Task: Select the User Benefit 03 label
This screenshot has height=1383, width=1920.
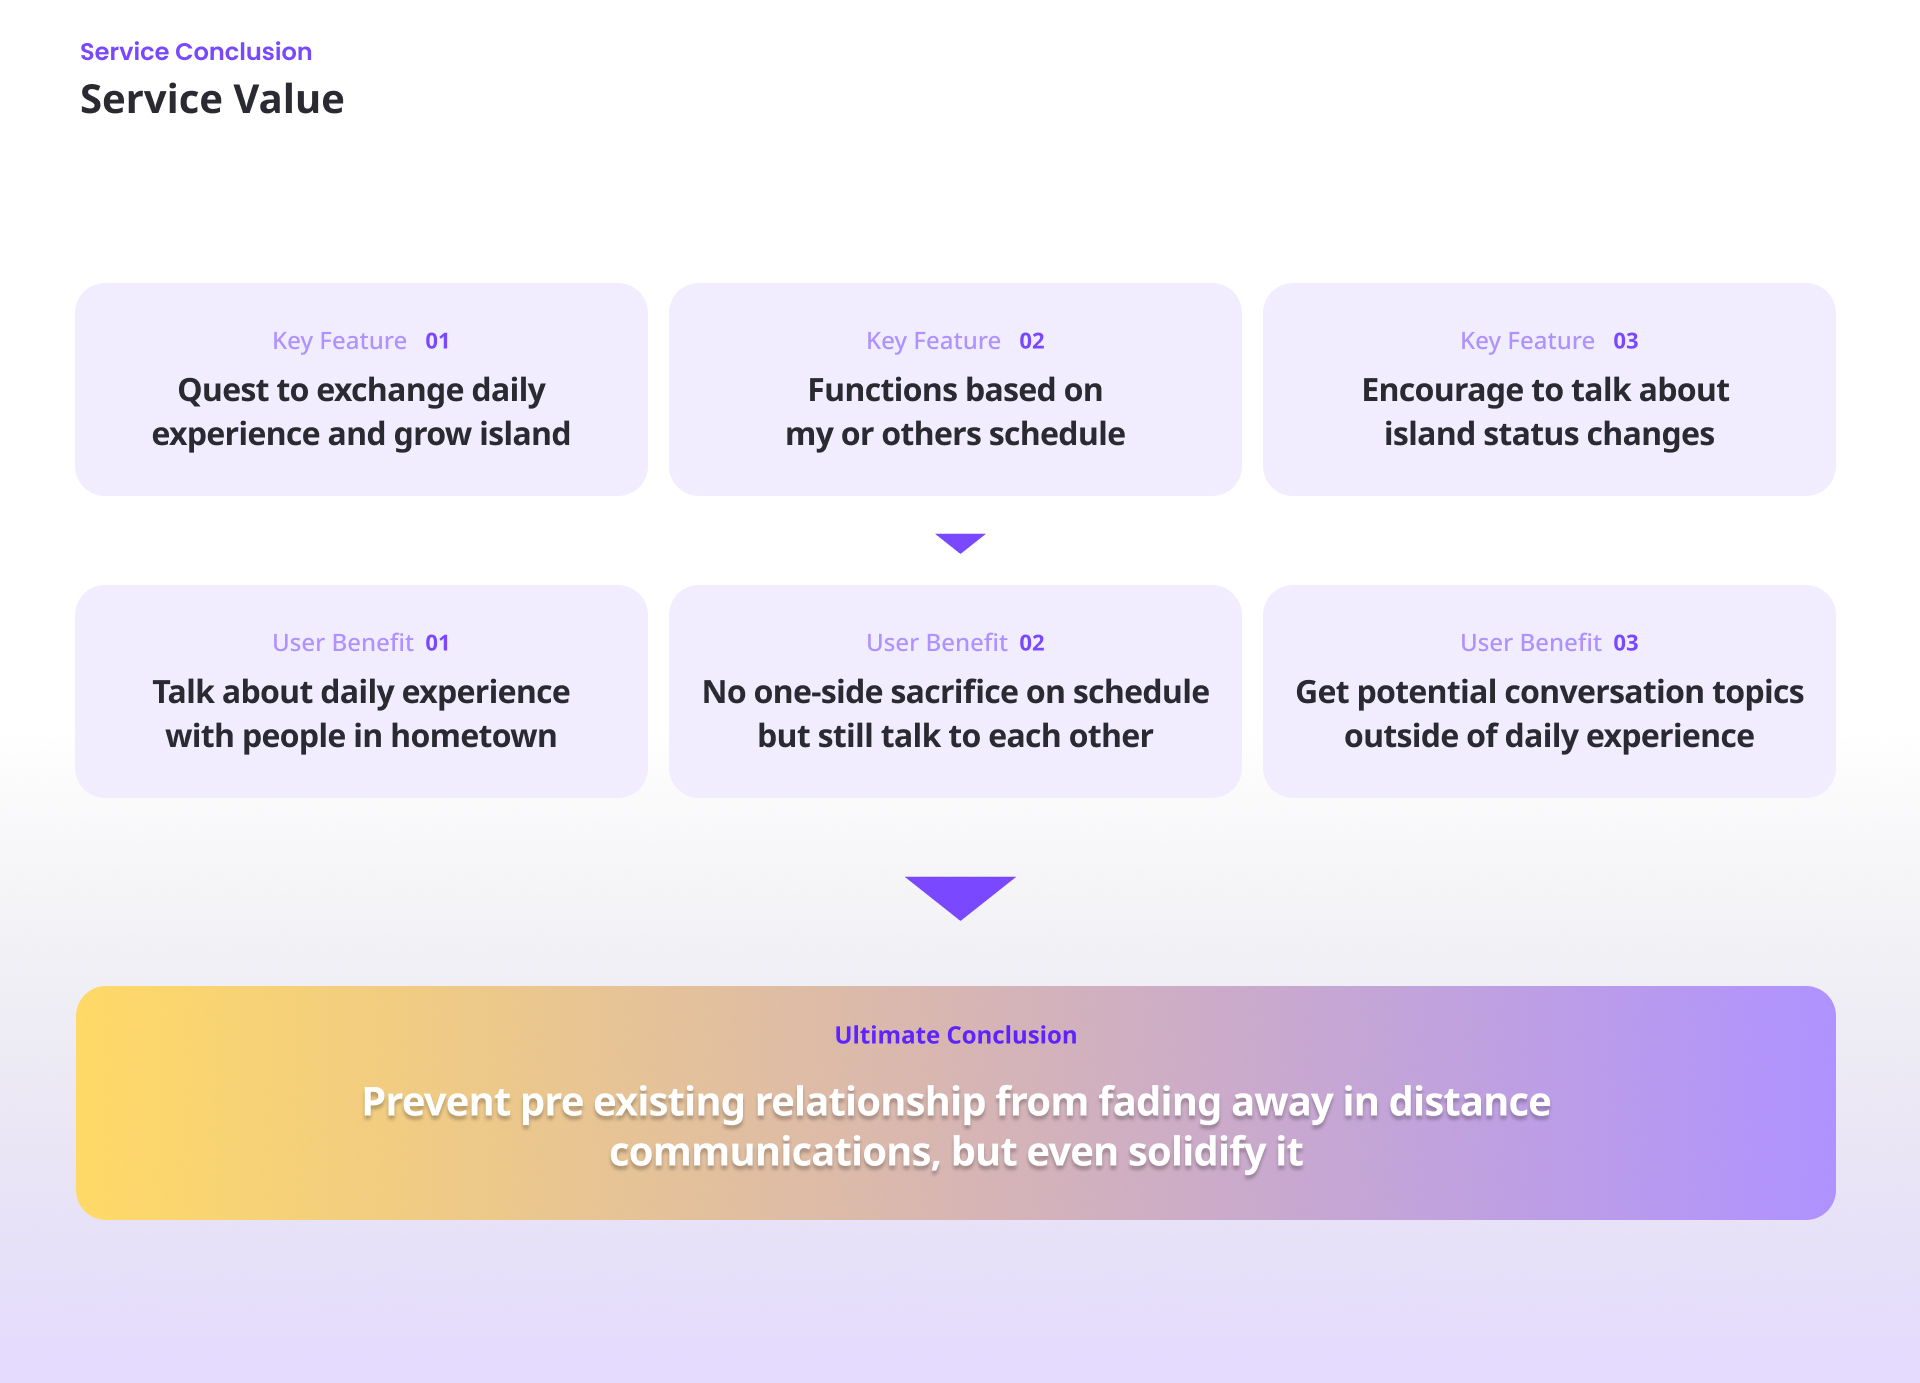Action: pos(1549,643)
